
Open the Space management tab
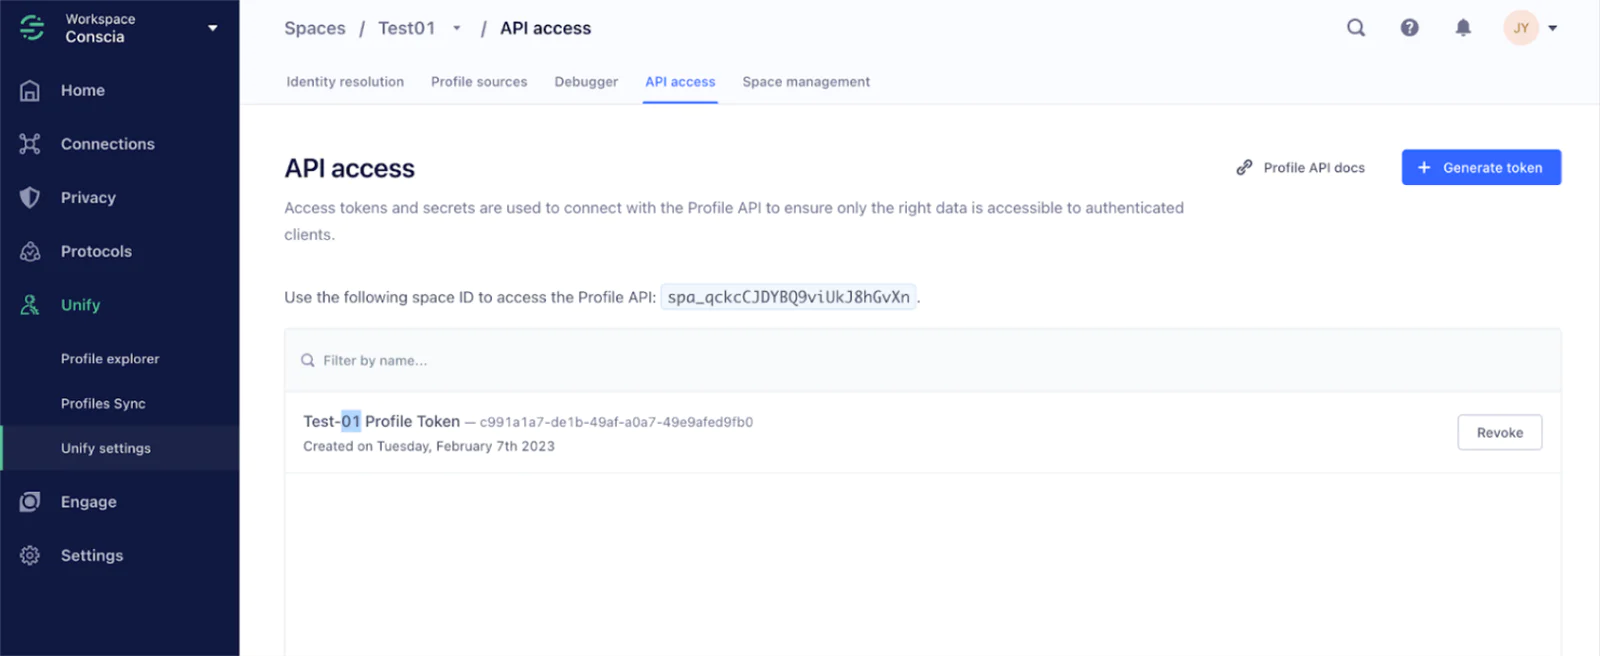tap(806, 82)
